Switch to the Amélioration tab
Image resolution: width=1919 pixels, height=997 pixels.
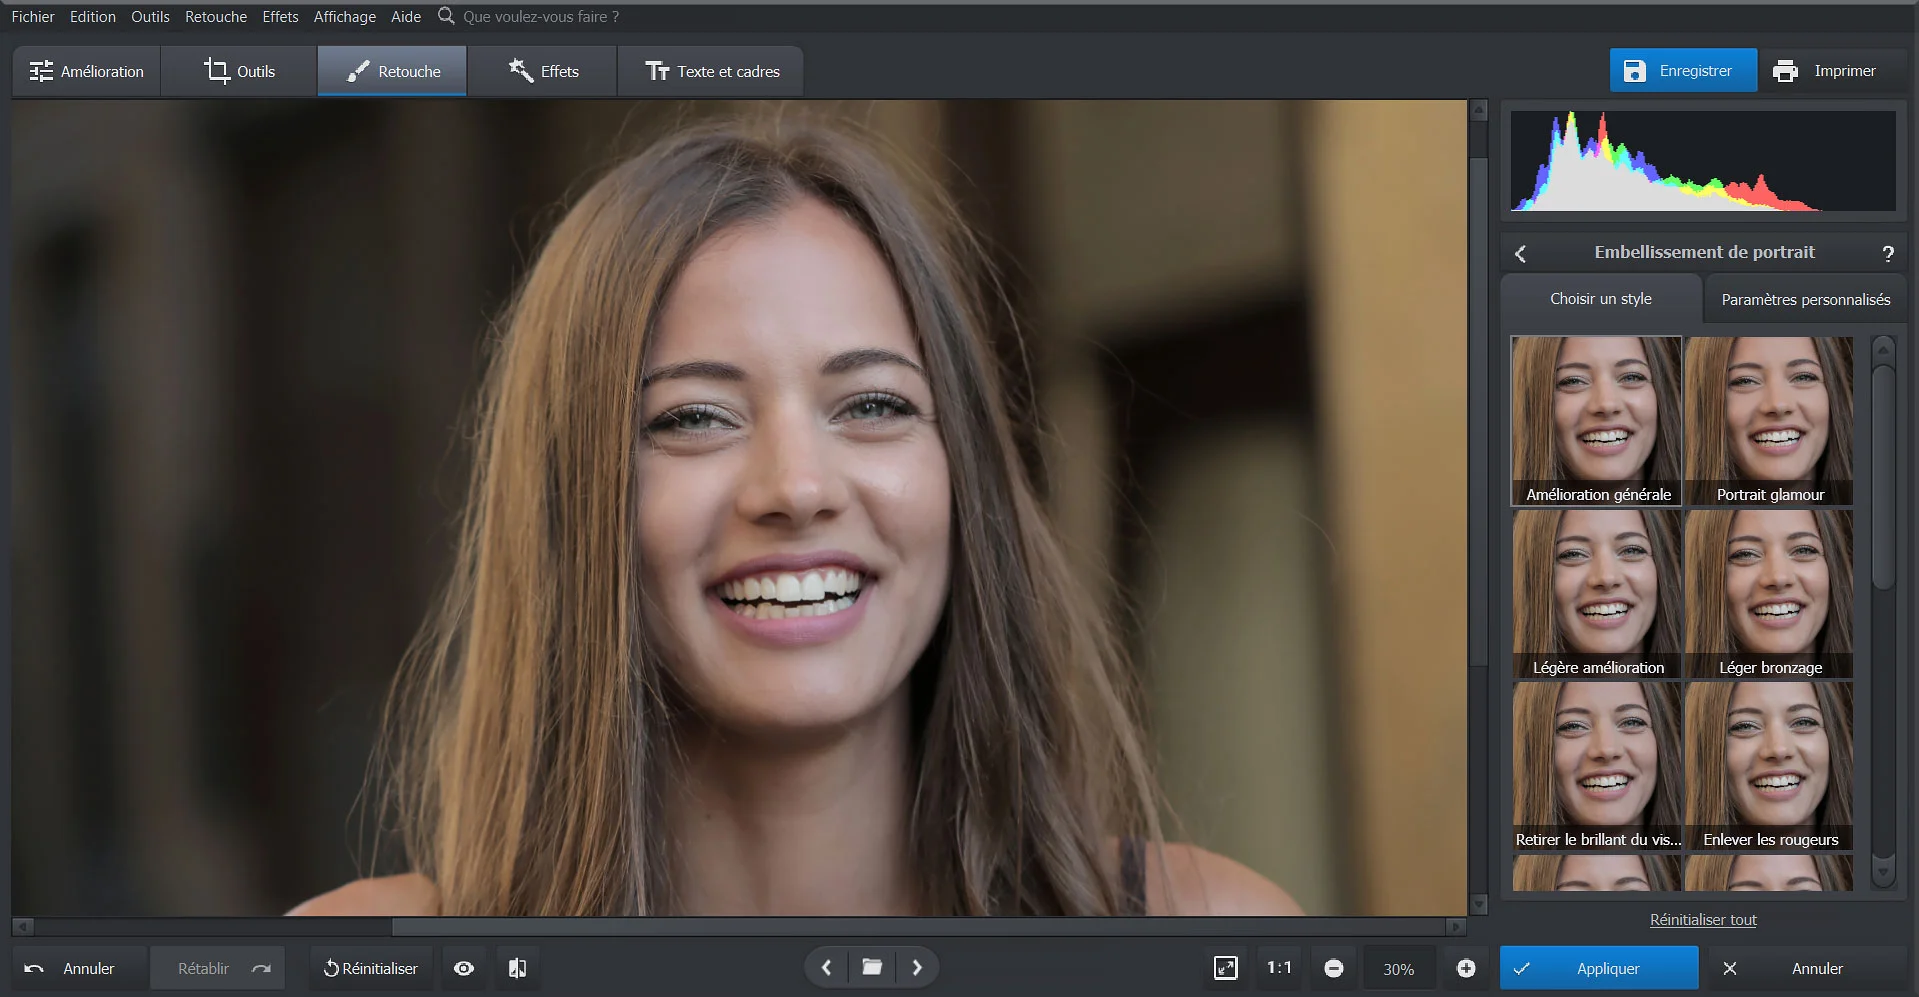87,71
